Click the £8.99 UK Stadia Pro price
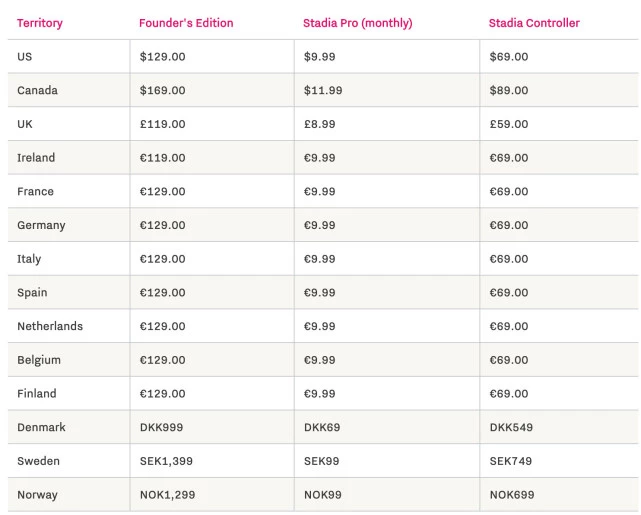Viewport: 641px width, 515px height. tap(320, 124)
